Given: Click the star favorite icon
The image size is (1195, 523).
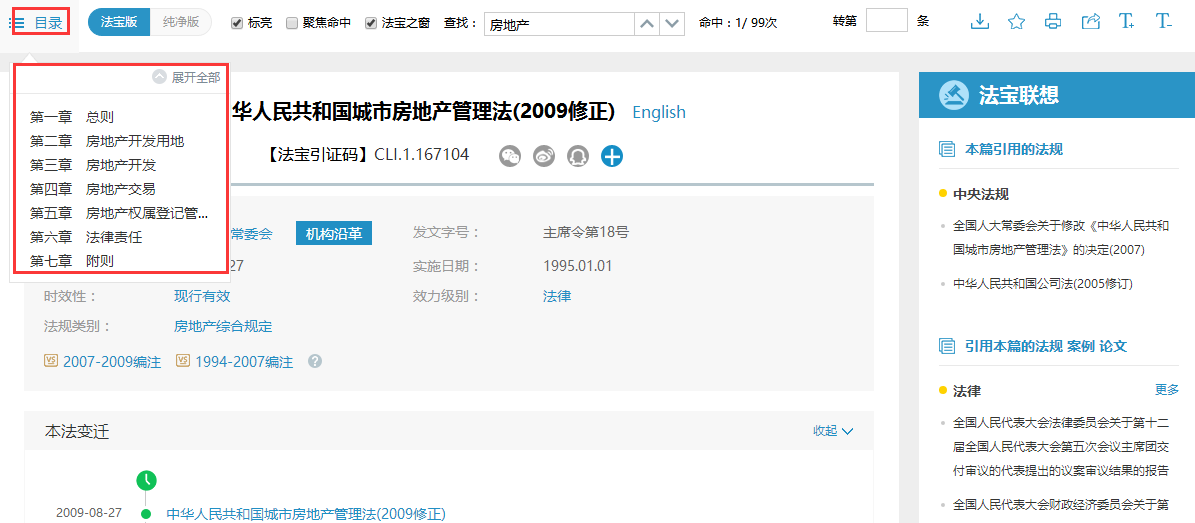Looking at the screenshot, I should 1016,22.
